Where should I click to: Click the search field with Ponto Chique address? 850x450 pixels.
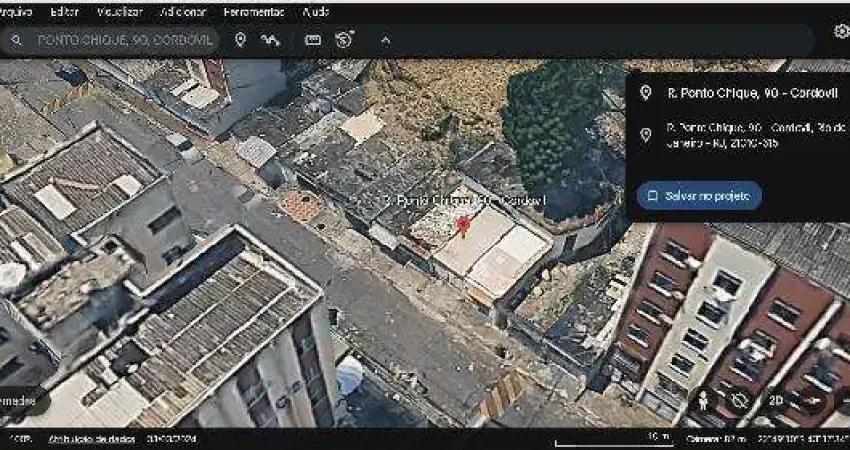[124, 41]
